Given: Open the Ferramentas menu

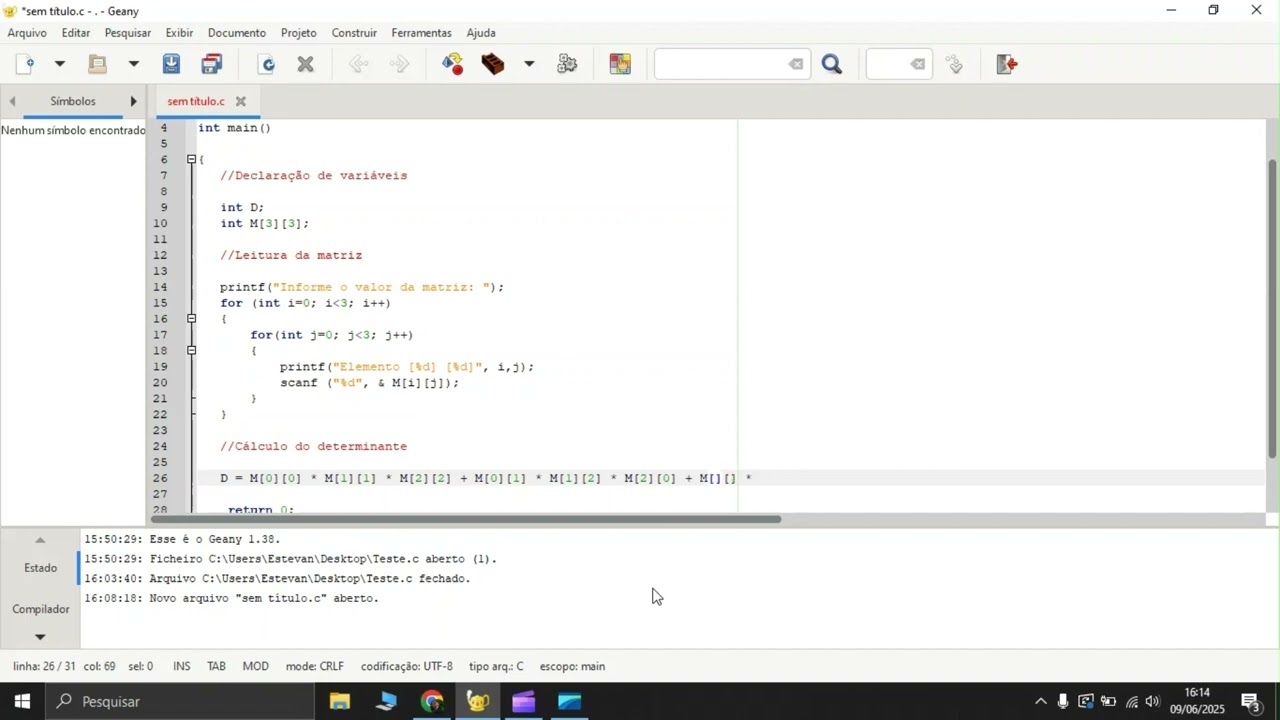Looking at the screenshot, I should click(421, 33).
